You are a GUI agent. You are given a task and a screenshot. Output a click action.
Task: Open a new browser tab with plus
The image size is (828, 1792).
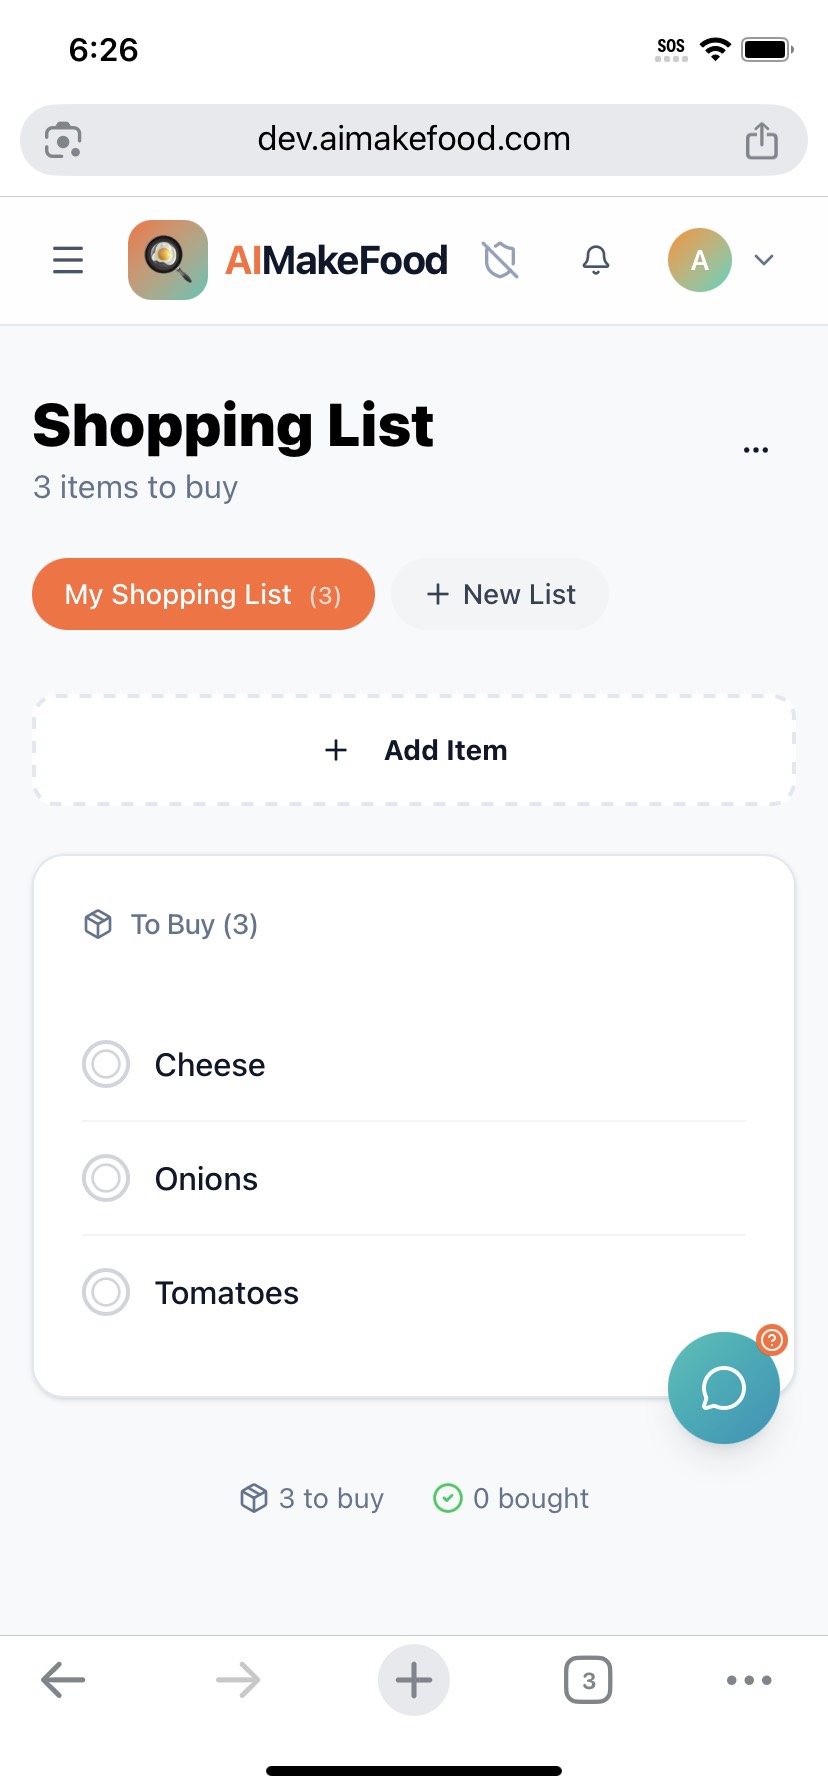[x=414, y=1680]
